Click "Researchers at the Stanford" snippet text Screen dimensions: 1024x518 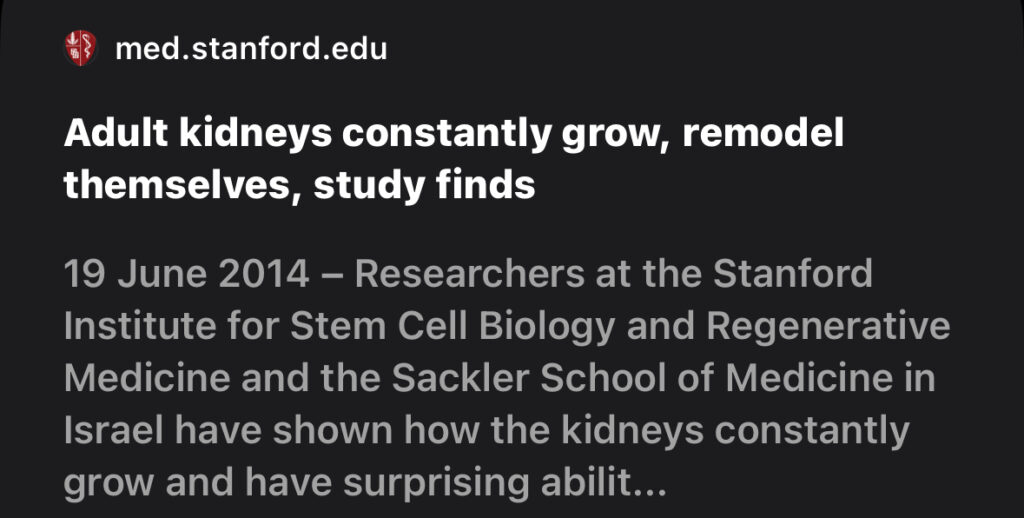tap(613, 274)
